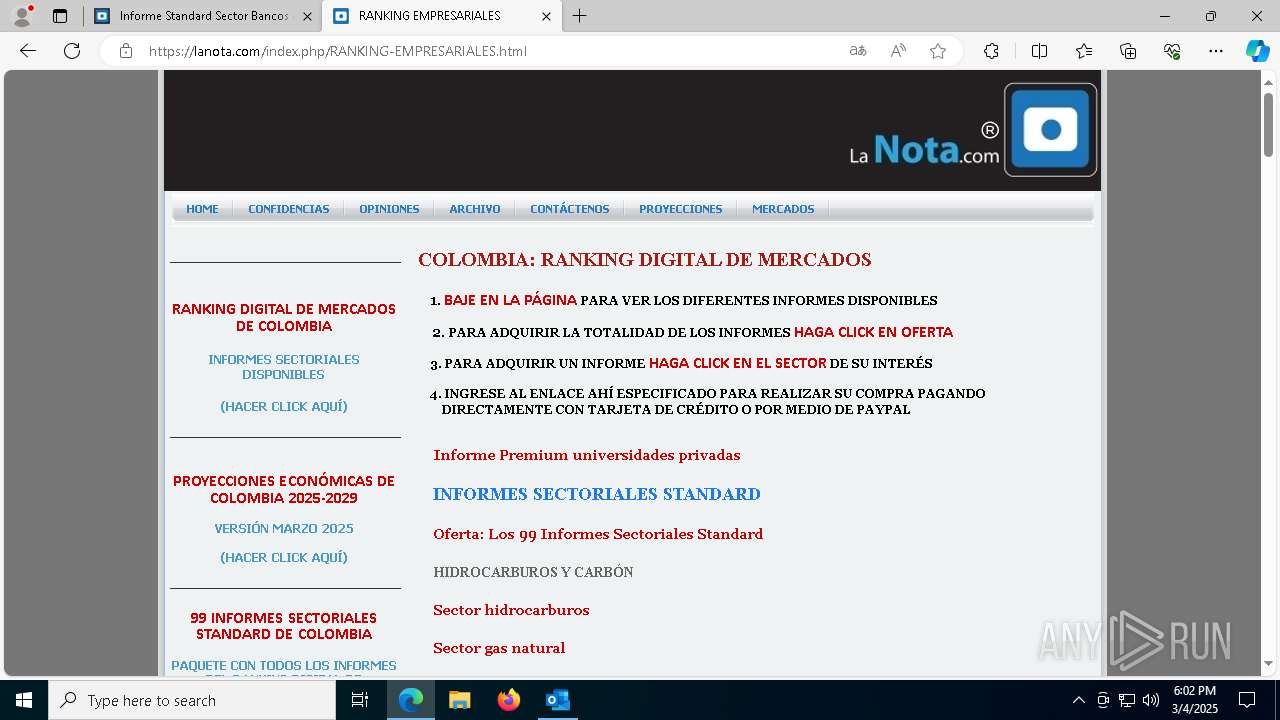This screenshot has height=720, width=1280.
Task: View site information lock icon
Action: point(126,51)
